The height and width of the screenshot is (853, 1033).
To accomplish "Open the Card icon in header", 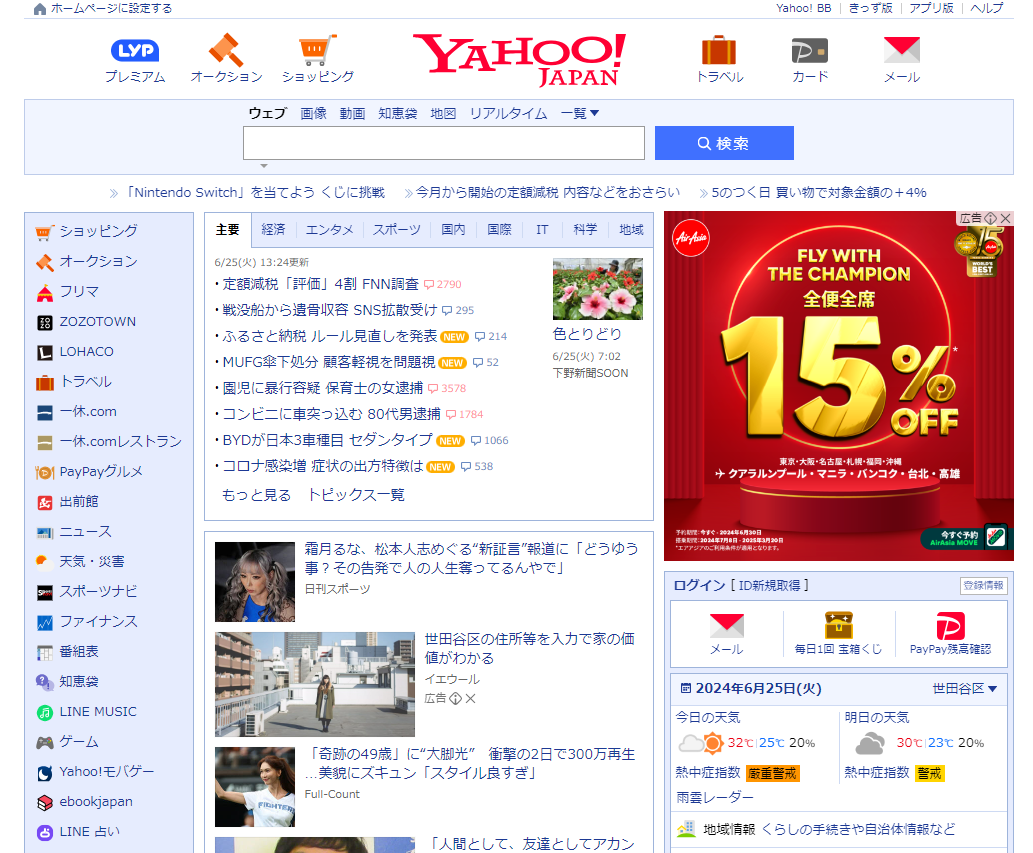I will (x=810, y=51).
